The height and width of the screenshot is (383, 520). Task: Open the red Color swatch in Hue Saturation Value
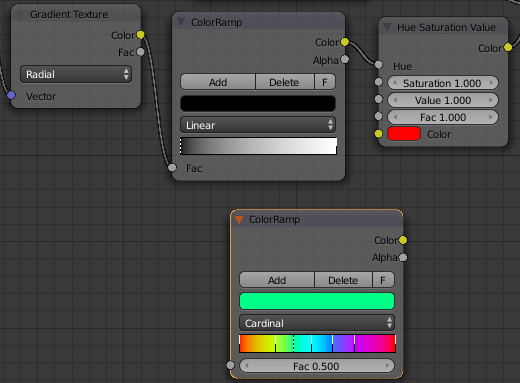coord(404,134)
